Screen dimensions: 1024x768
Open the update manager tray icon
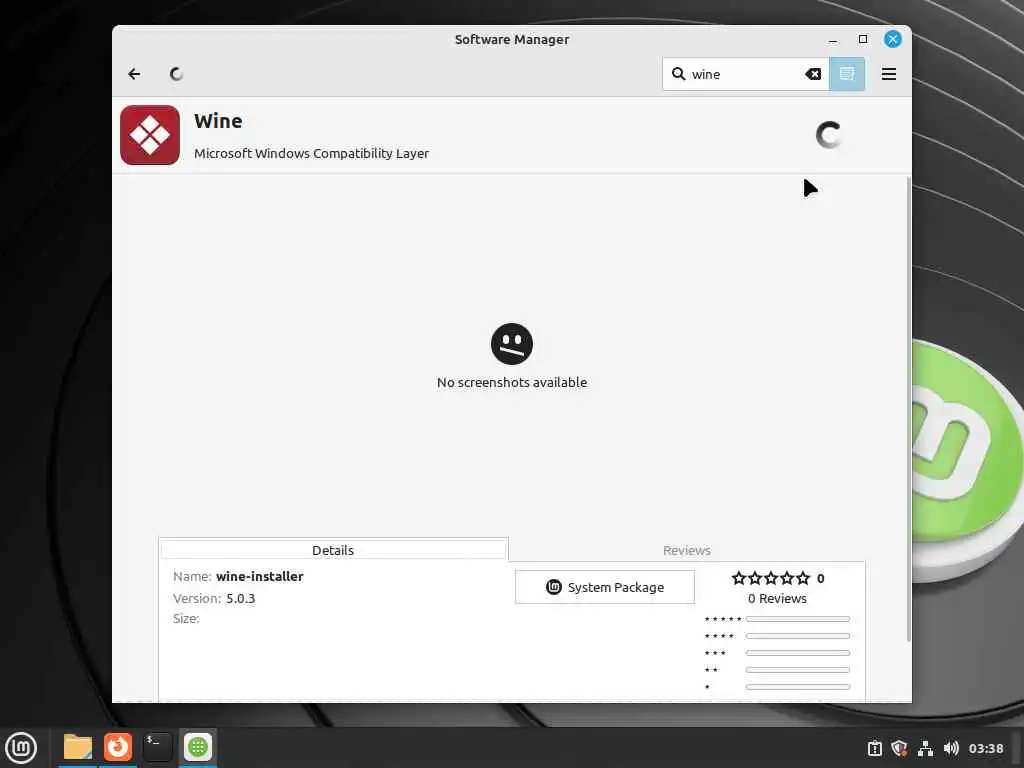click(x=874, y=748)
